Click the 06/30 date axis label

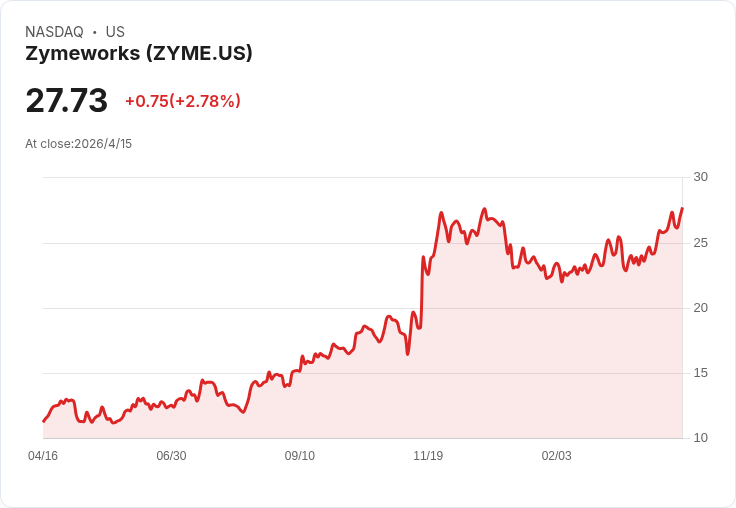(x=171, y=456)
